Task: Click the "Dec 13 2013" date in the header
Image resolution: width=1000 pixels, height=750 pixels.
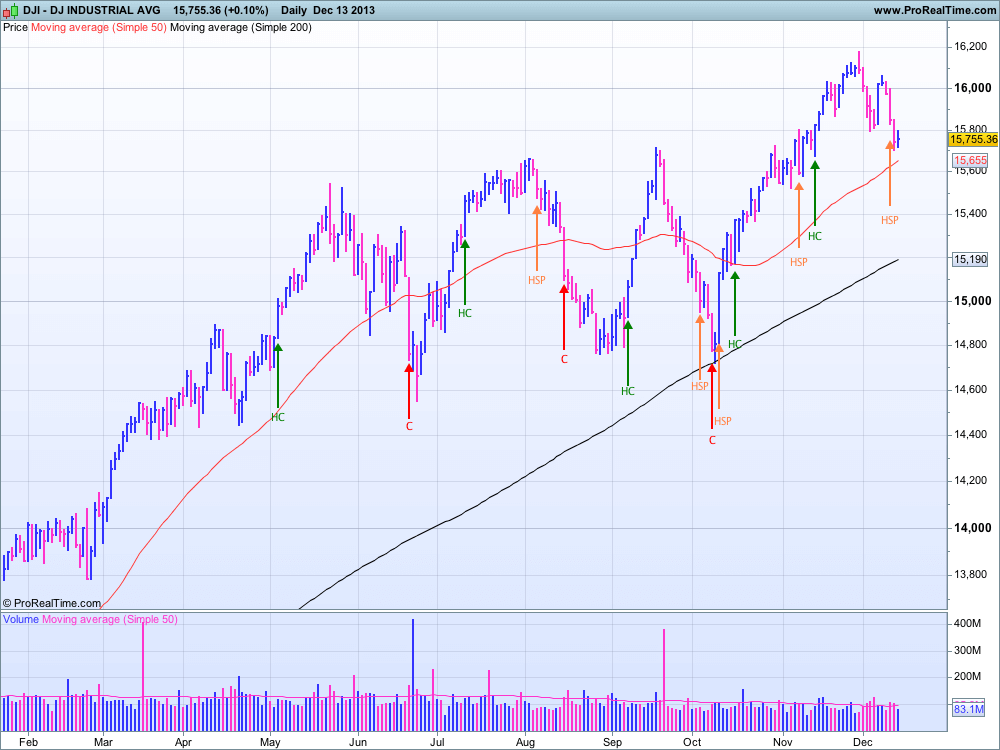Action: point(344,10)
